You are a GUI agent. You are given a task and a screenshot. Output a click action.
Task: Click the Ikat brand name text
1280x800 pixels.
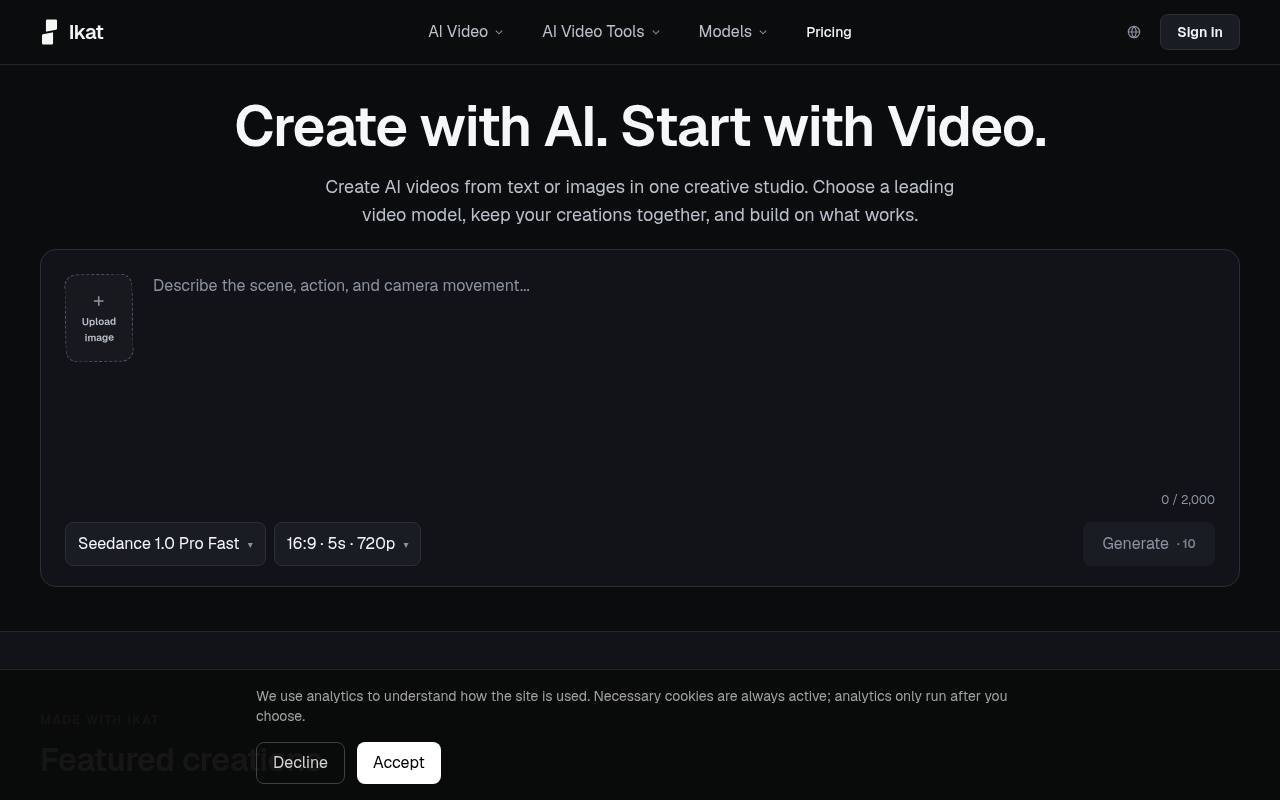click(x=86, y=32)
